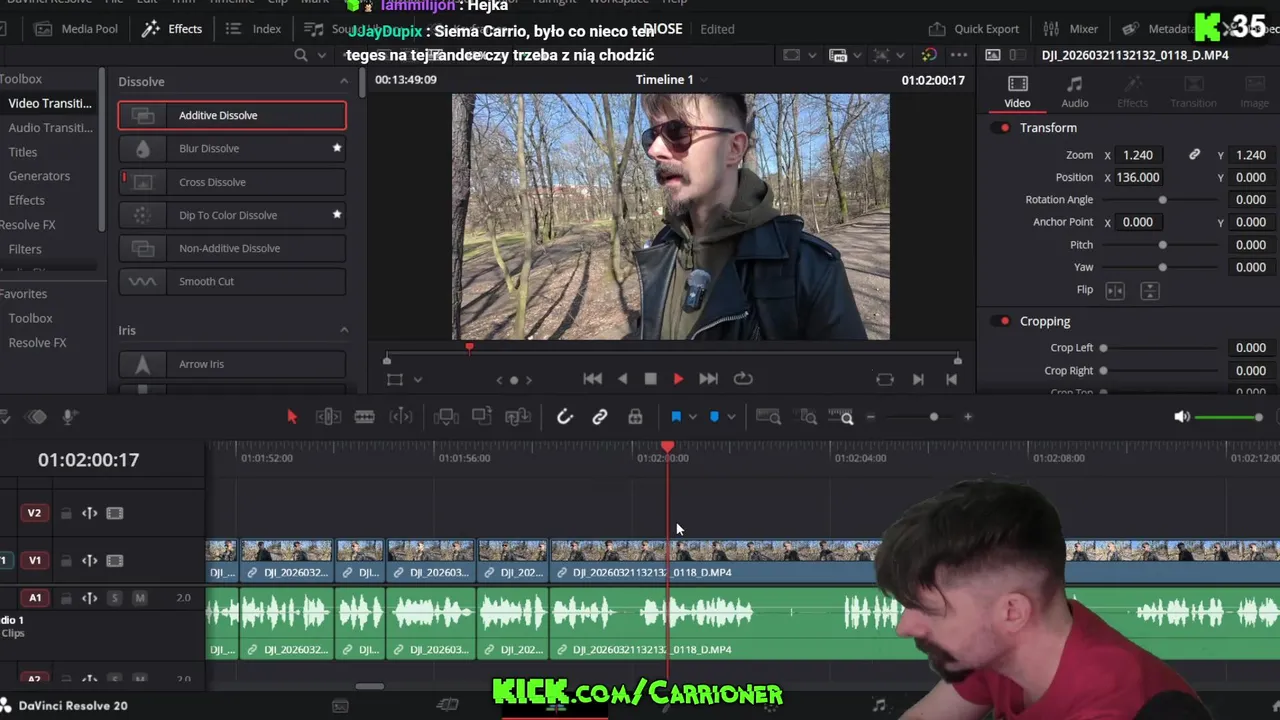Viewport: 1280px width, 720px height.
Task: Solo the A1 audio track
Action: tap(114, 598)
